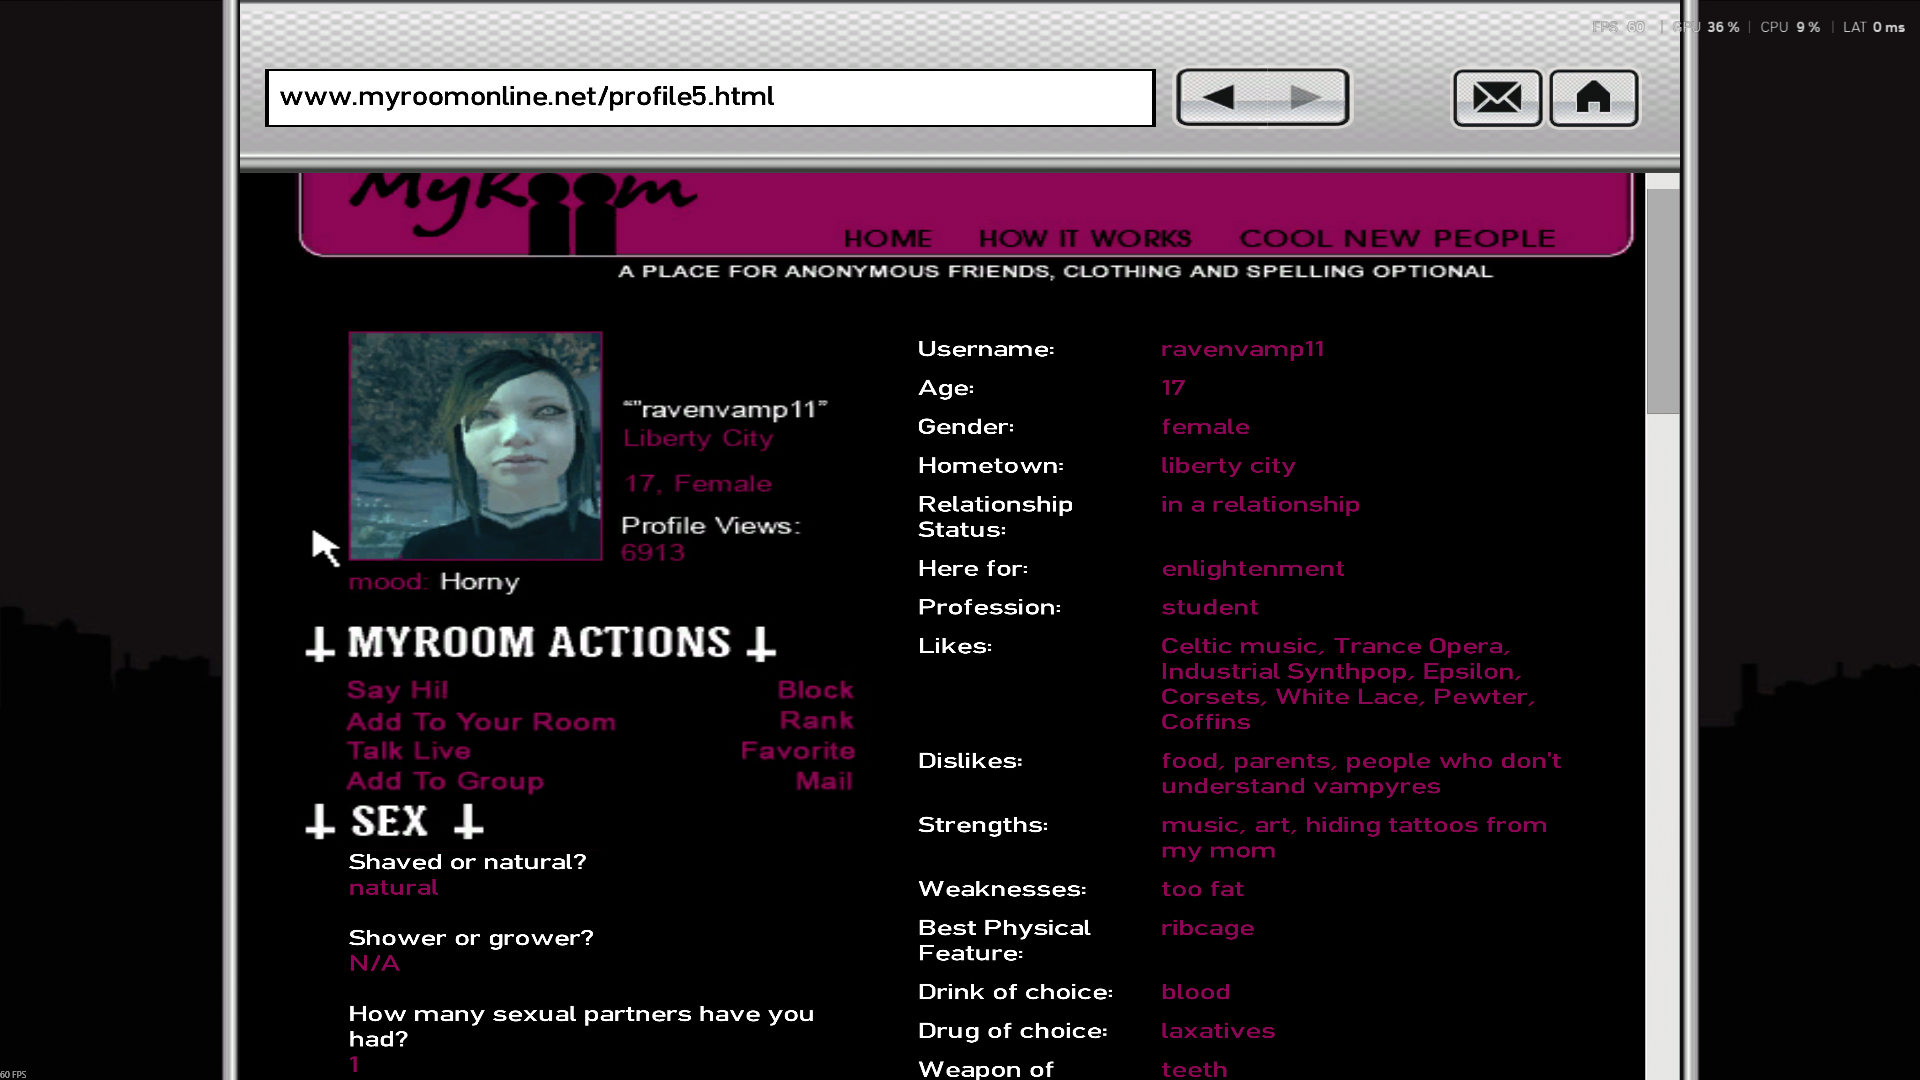Screen dimensions: 1920x1080
Task: Go back using the left arrow button
Action: 1219,97
